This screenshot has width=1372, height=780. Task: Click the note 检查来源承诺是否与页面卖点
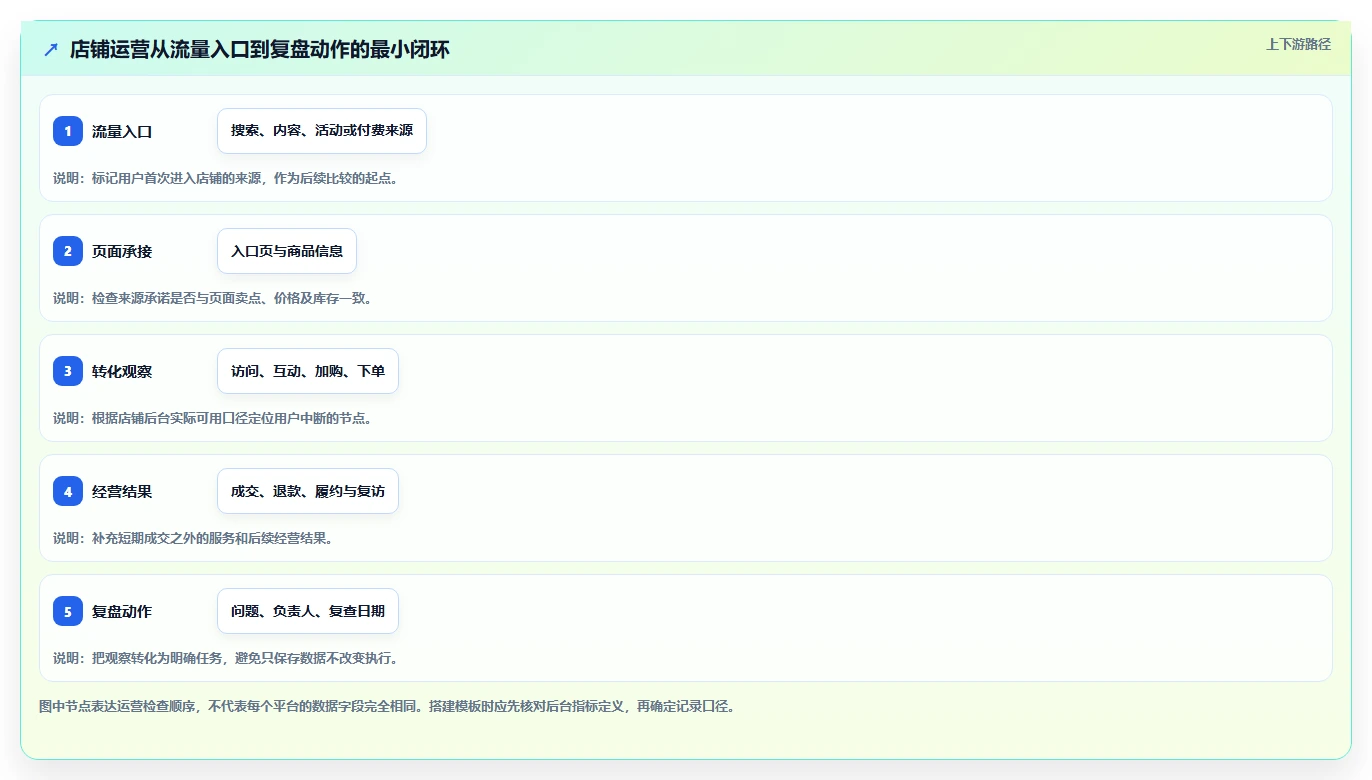coord(177,298)
